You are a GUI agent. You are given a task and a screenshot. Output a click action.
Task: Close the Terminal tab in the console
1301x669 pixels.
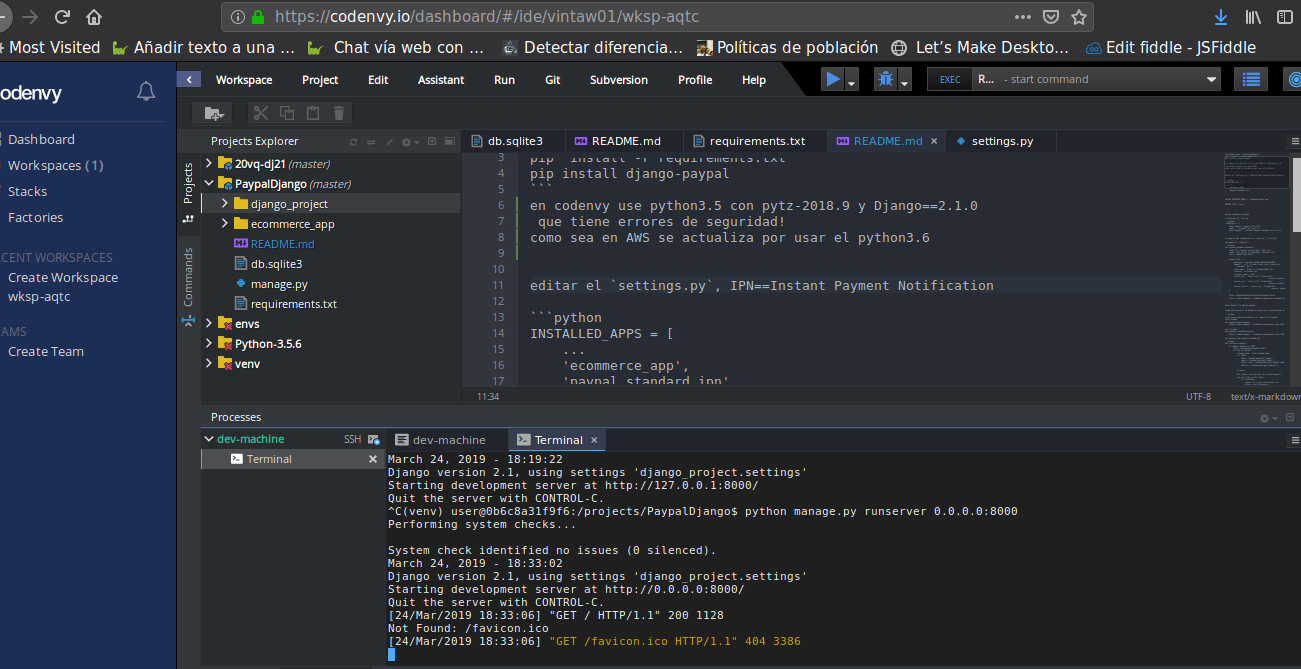pyautogui.click(x=594, y=440)
